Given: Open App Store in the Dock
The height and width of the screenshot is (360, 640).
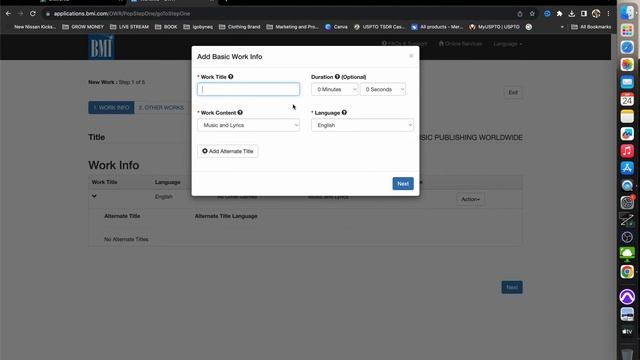Looking at the screenshot, I should point(627,168).
